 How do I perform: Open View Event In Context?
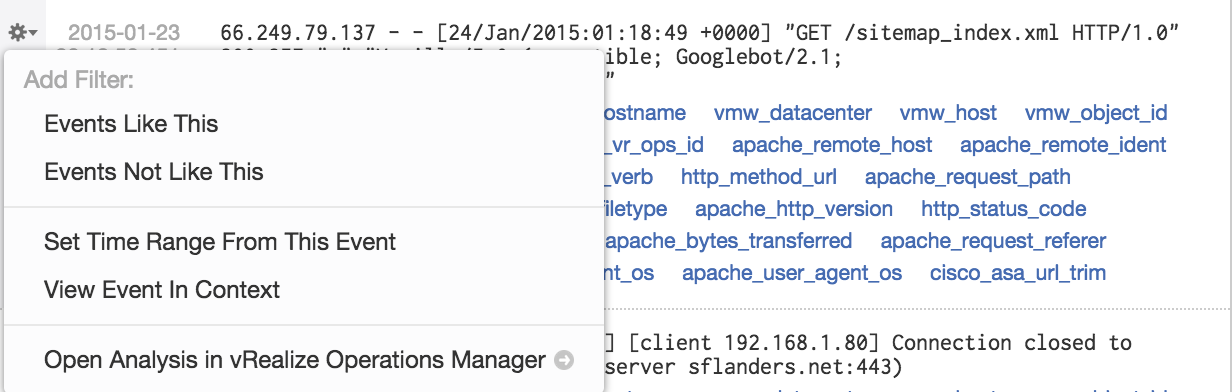click(162, 290)
